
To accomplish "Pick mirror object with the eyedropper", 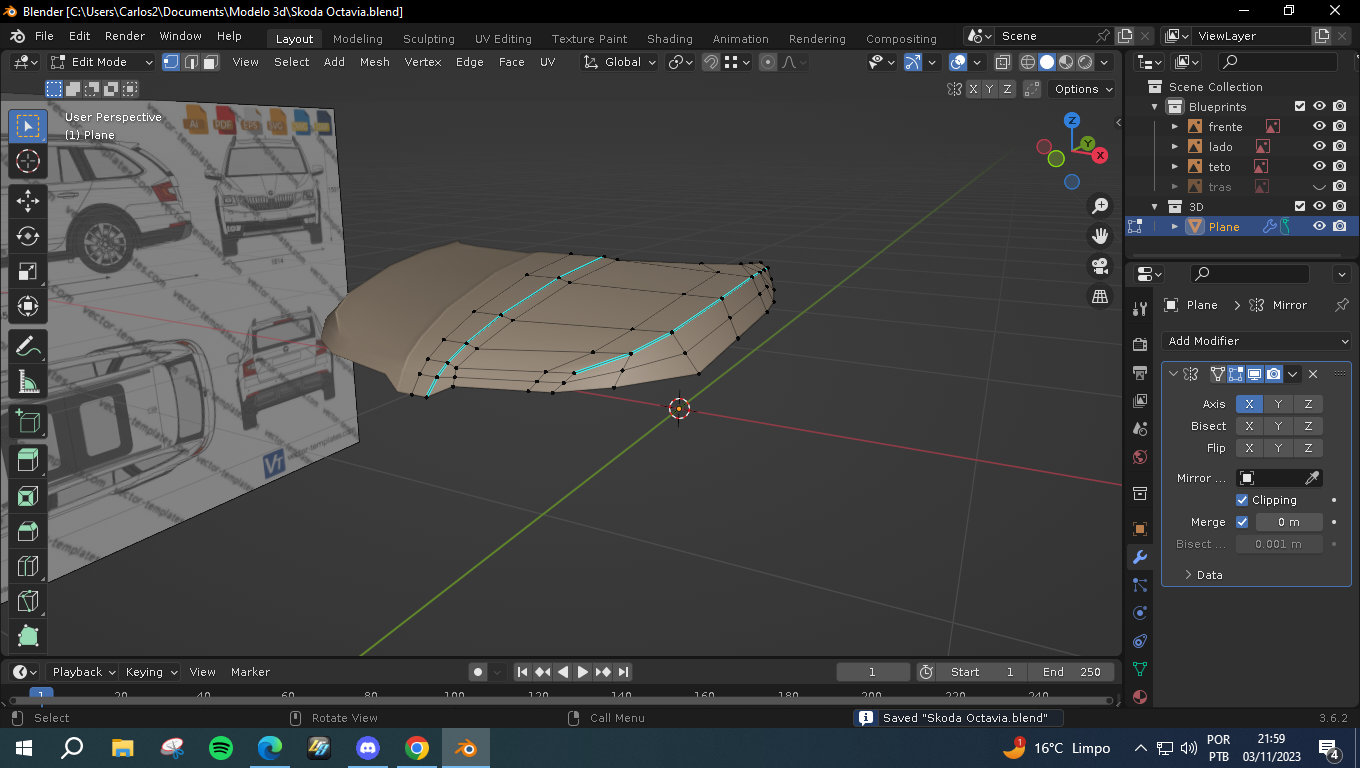I will pos(1312,478).
